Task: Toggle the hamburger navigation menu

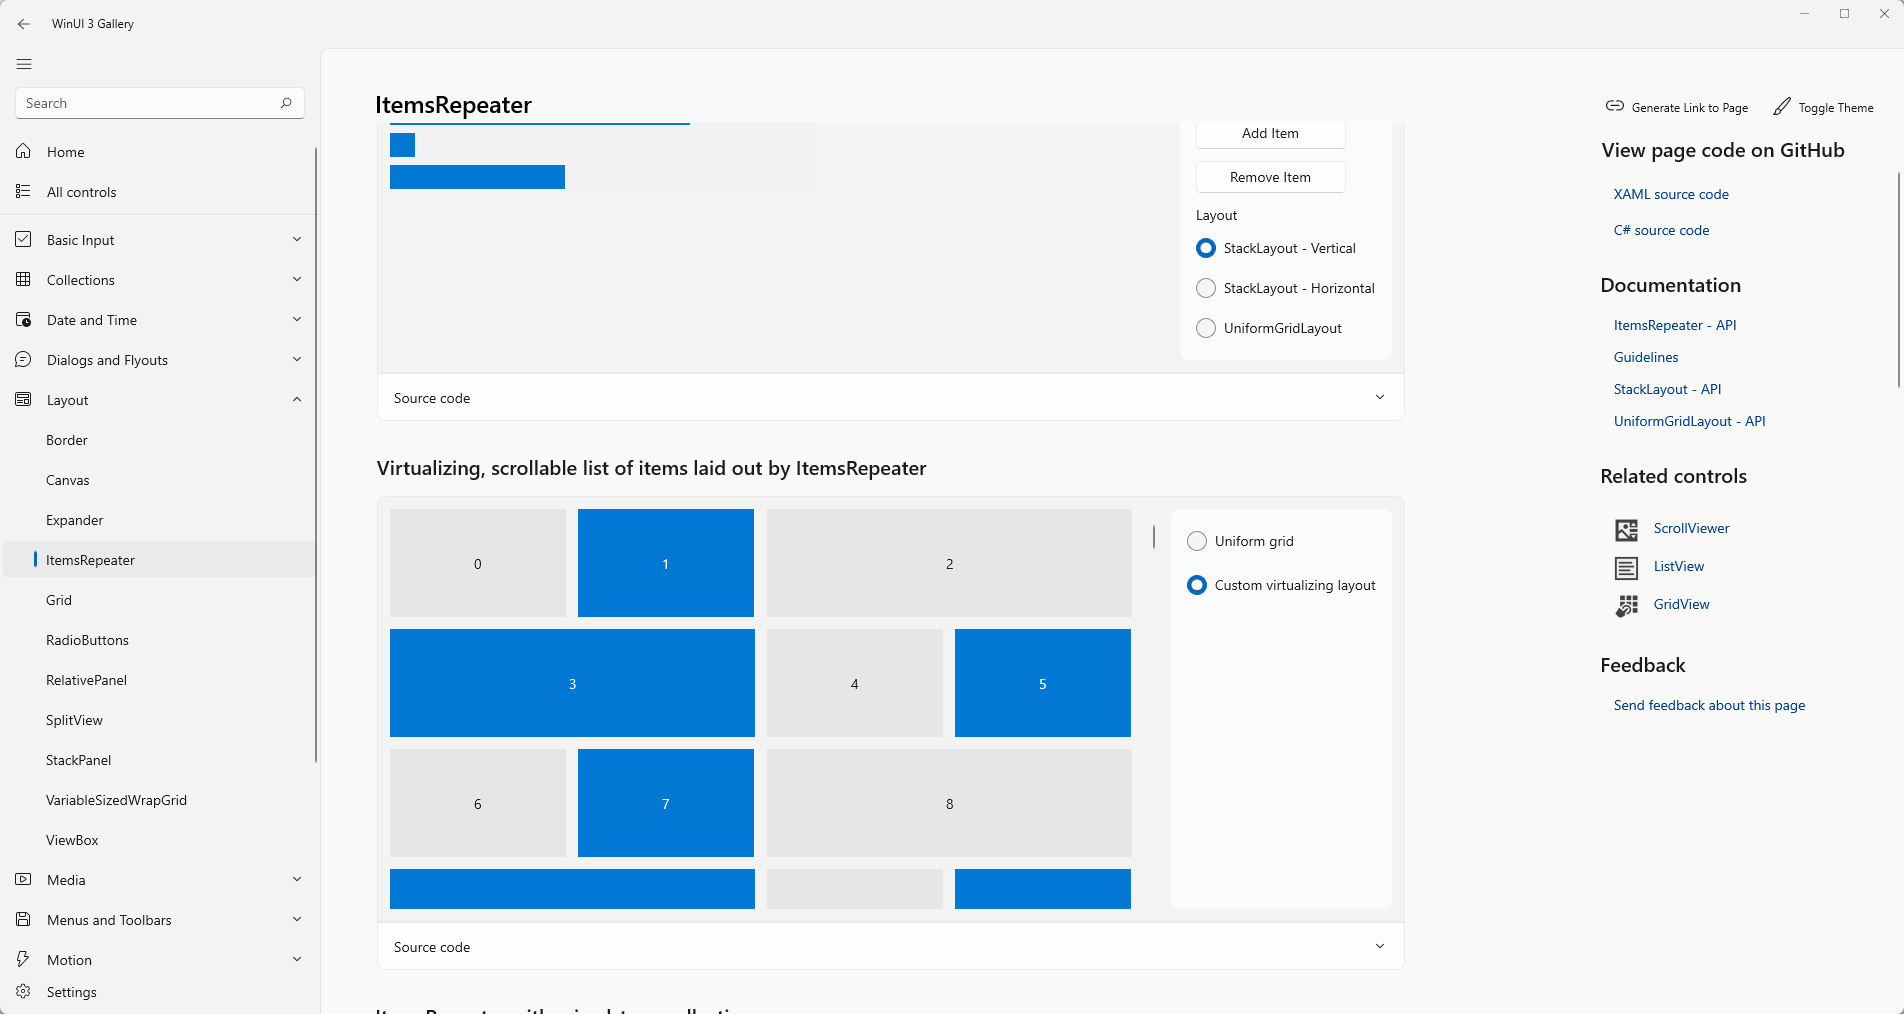Action: click(24, 64)
